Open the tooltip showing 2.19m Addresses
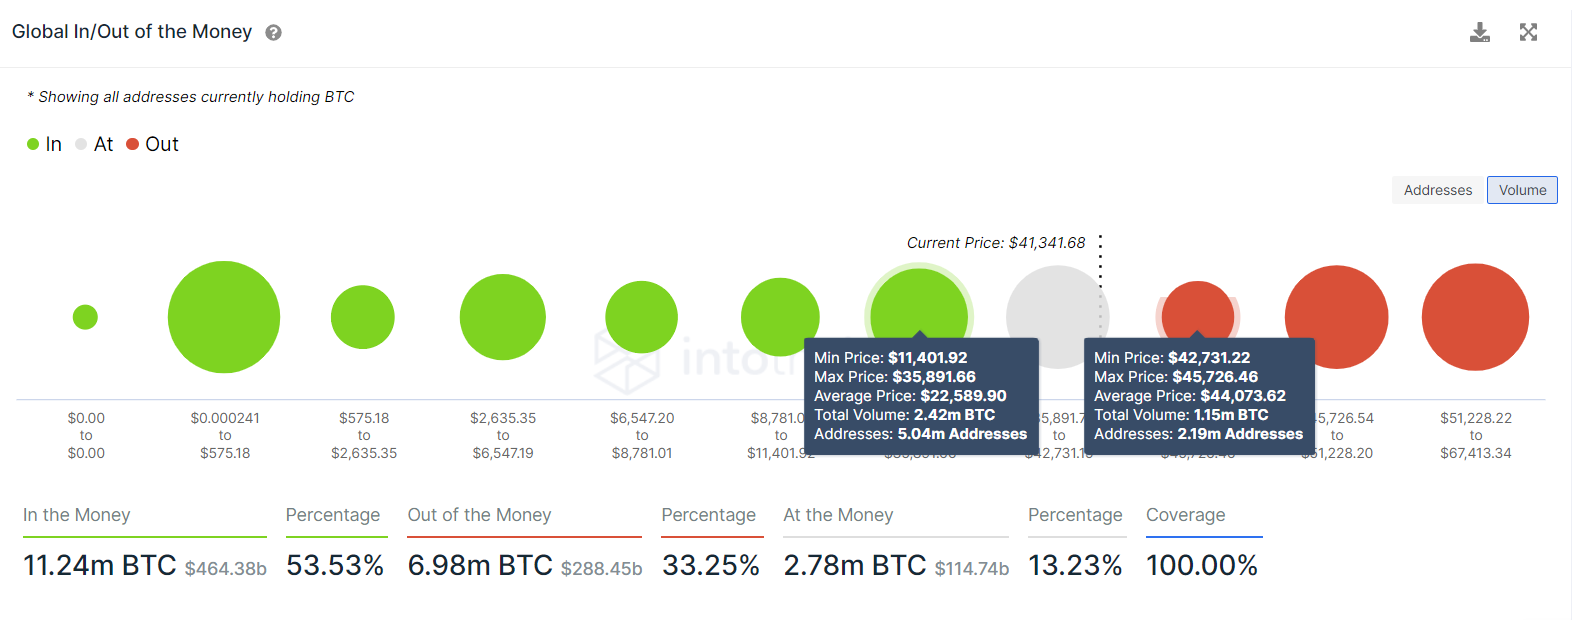1572x629 pixels. [x=1199, y=395]
